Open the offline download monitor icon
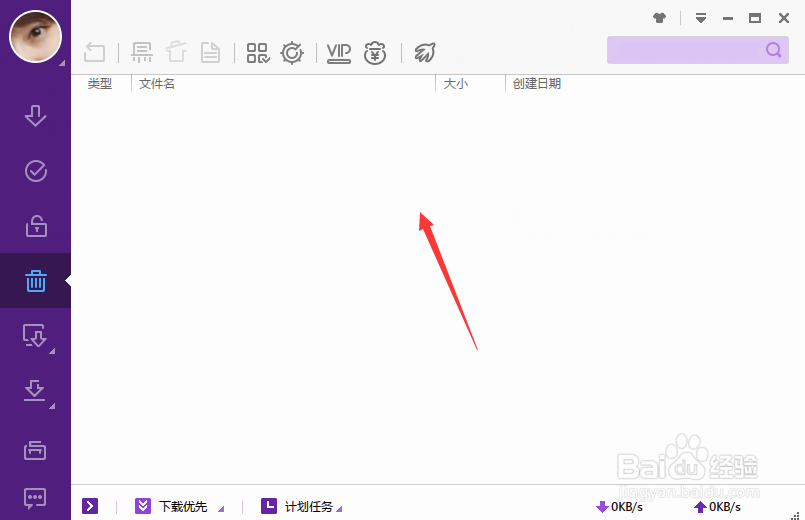Image resolution: width=805 pixels, height=520 pixels. click(34, 336)
